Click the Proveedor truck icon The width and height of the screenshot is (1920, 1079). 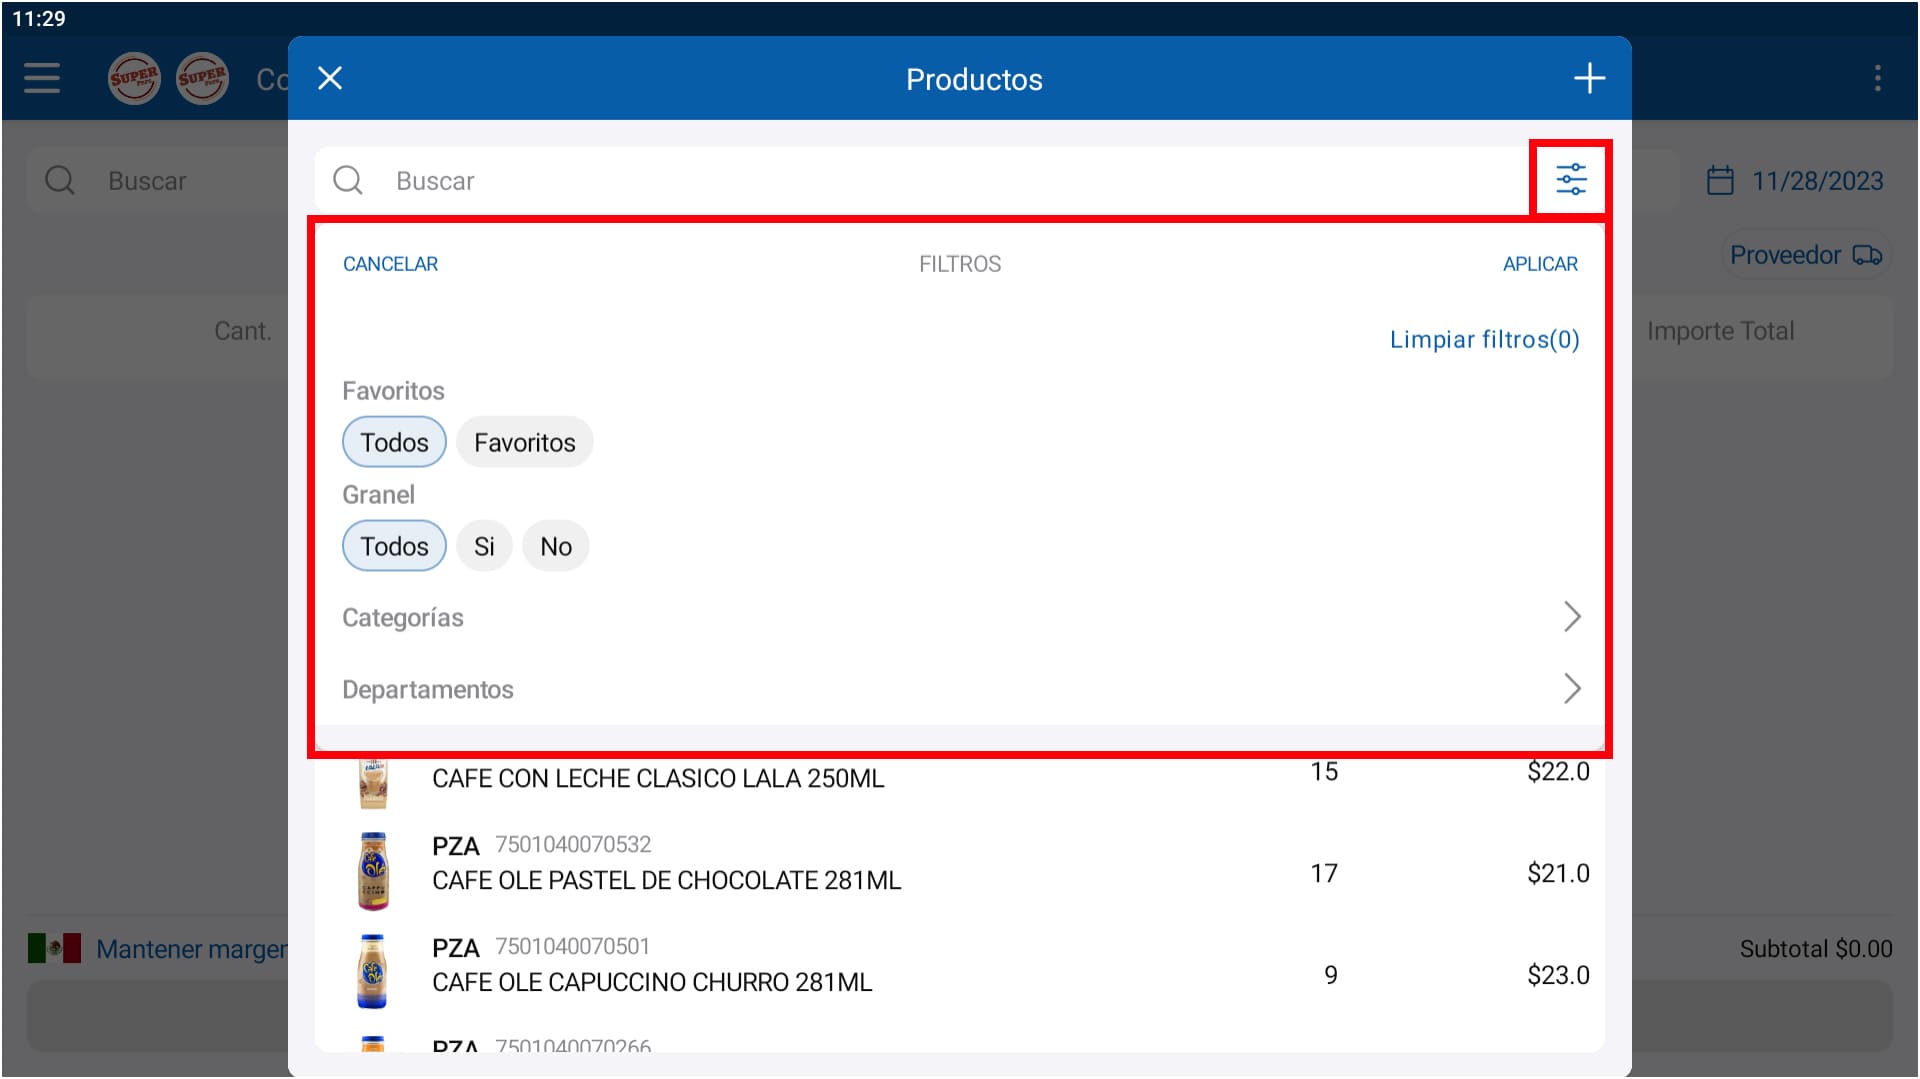pyautogui.click(x=1867, y=256)
